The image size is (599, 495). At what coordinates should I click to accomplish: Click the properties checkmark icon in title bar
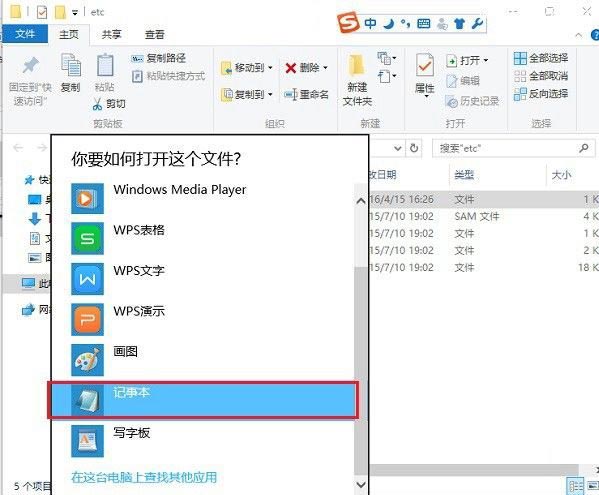click(42, 12)
